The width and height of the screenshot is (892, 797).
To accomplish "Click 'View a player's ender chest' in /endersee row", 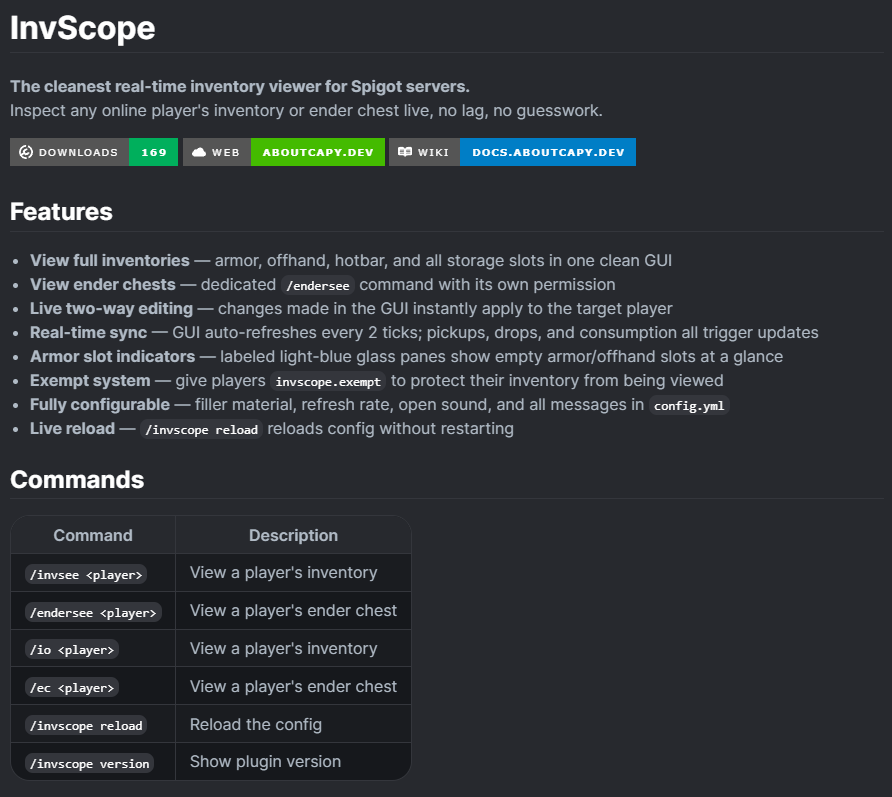I will 293,610.
